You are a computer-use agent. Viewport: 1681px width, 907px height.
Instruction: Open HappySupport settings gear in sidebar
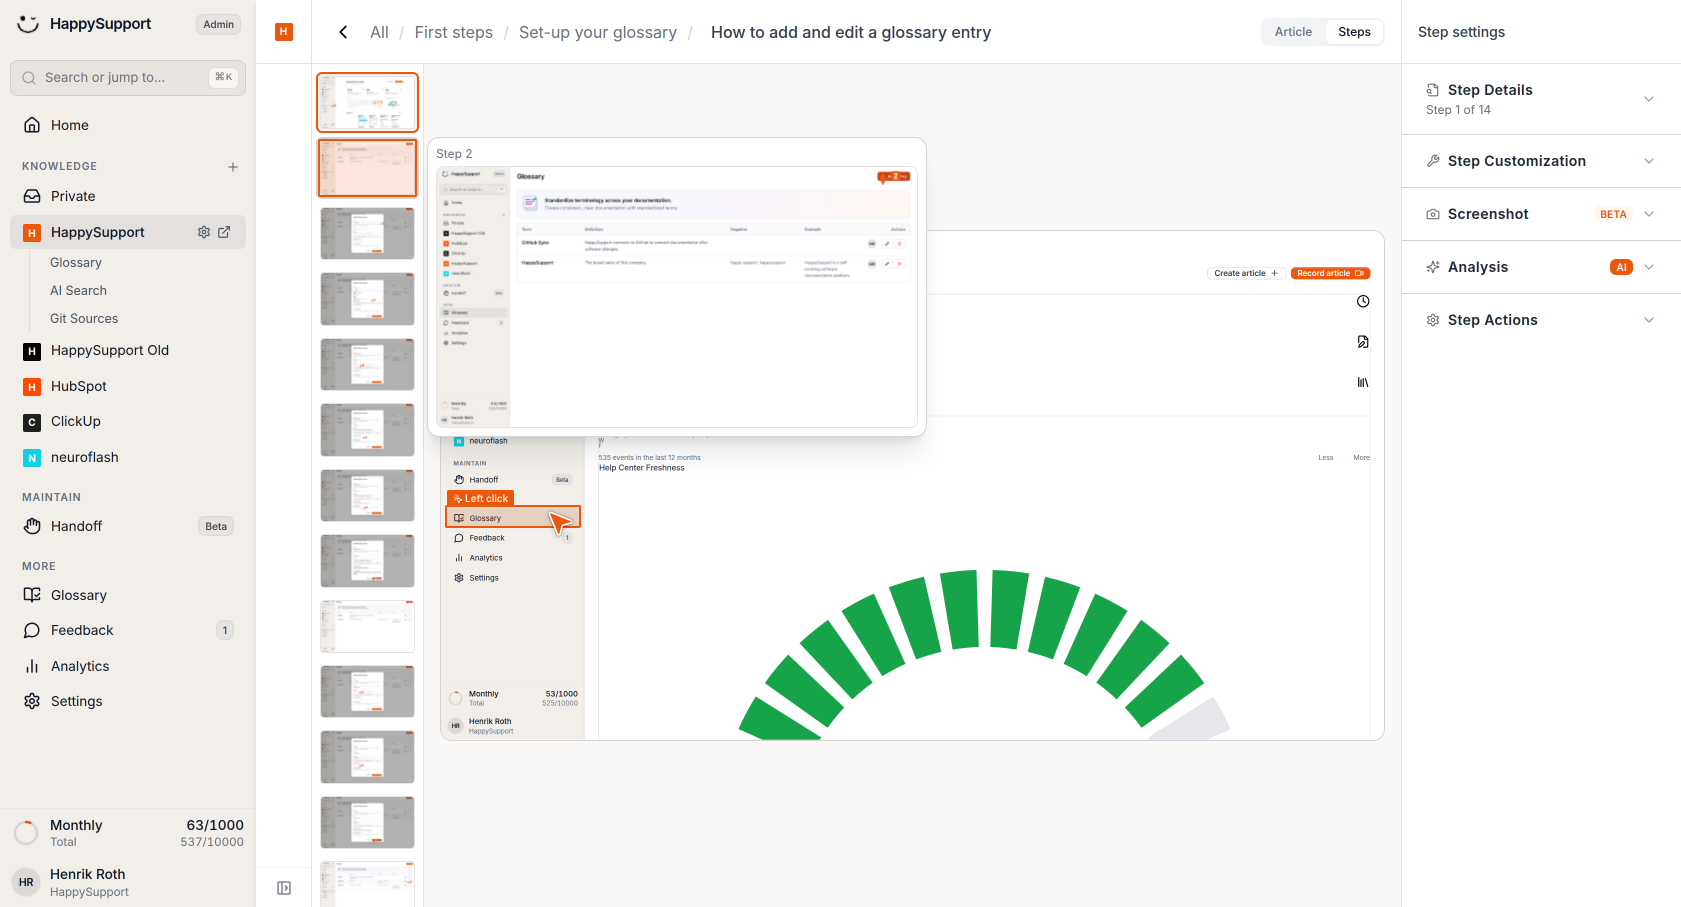pyautogui.click(x=204, y=232)
